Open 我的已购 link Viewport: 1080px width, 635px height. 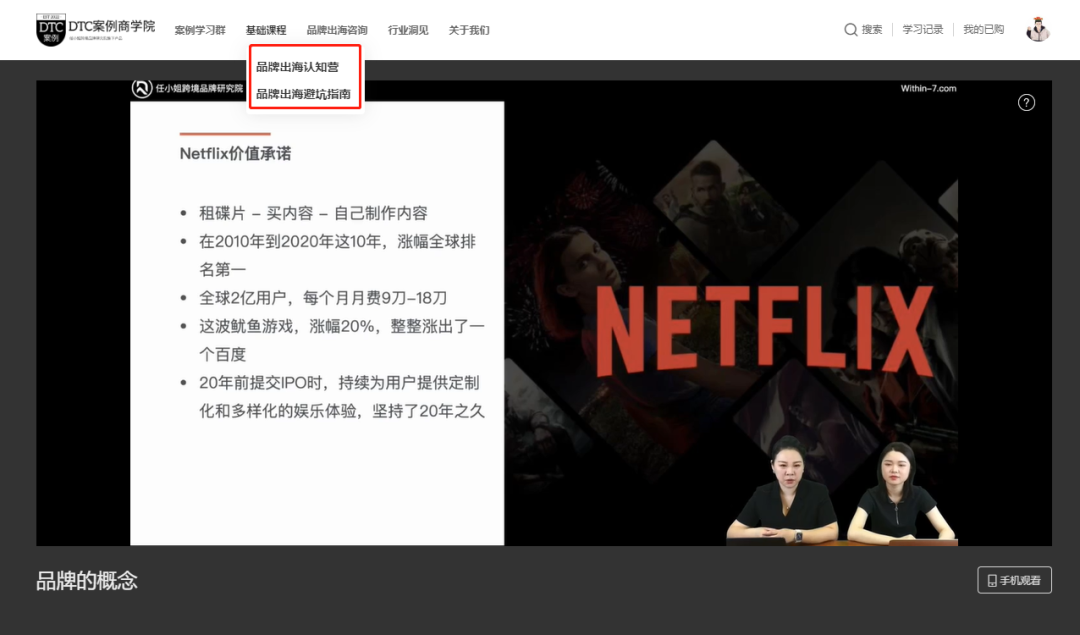point(984,30)
